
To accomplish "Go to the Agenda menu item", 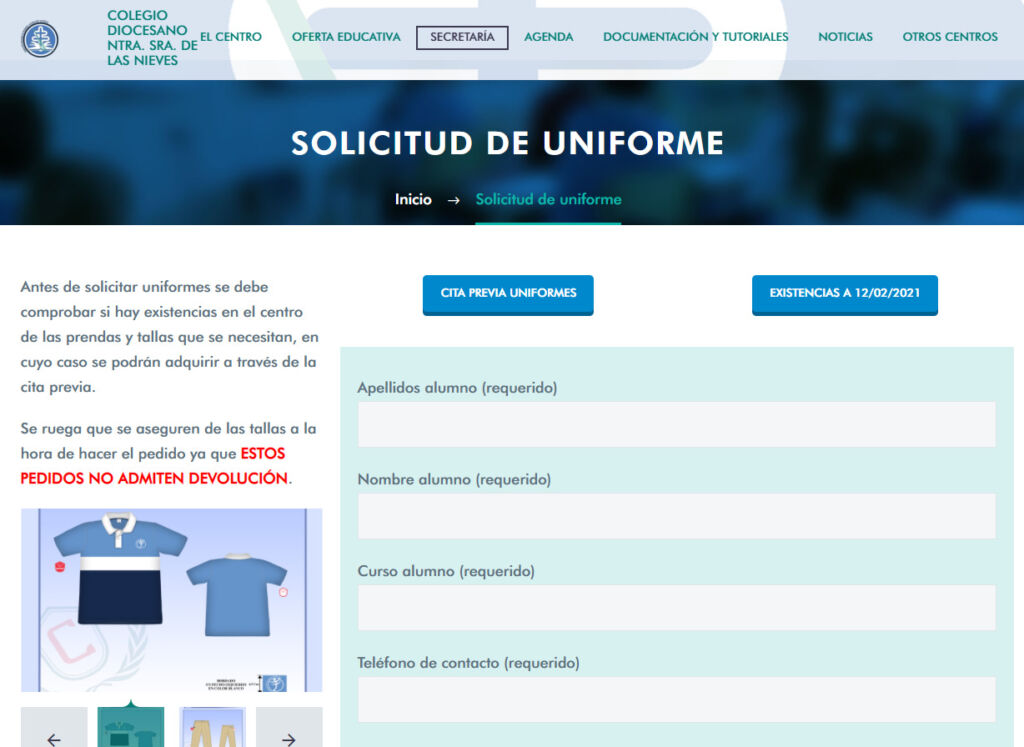I will point(549,37).
